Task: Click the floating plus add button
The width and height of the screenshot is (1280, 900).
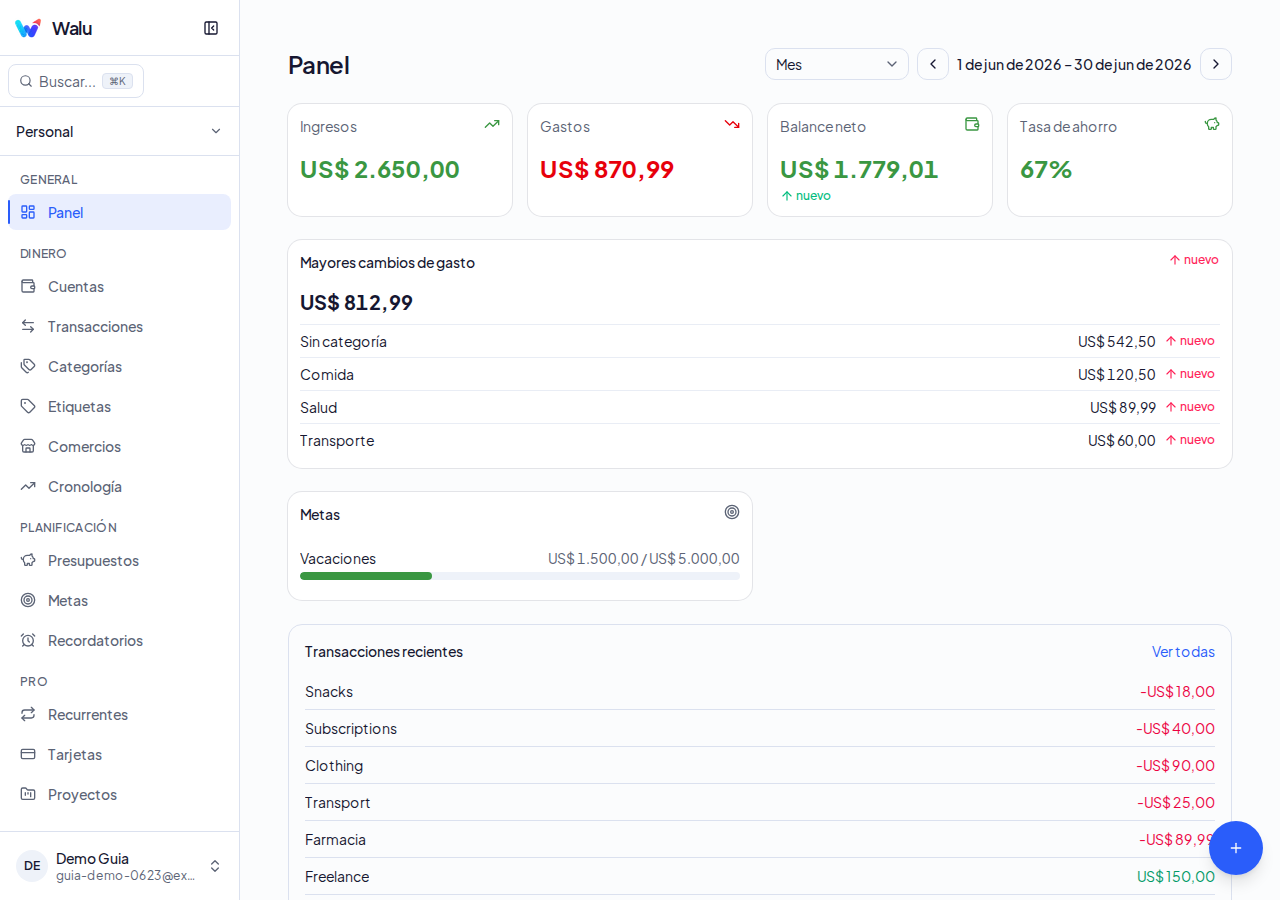Action: click(x=1236, y=848)
